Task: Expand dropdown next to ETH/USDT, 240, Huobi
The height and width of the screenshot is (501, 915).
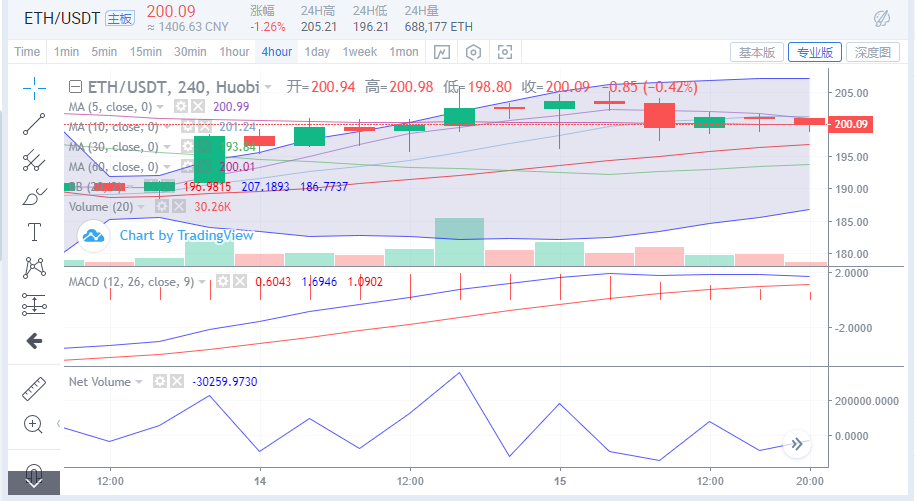Action: coord(268,87)
